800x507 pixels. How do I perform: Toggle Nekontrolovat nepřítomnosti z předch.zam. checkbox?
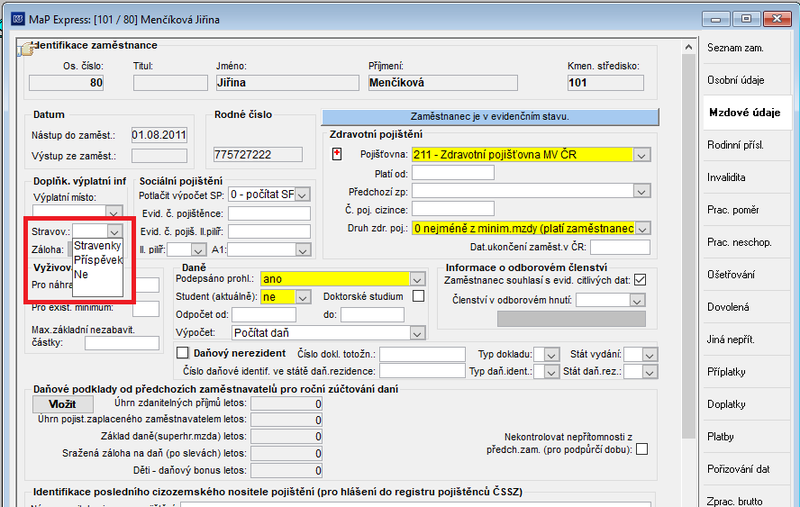[x=642, y=449]
